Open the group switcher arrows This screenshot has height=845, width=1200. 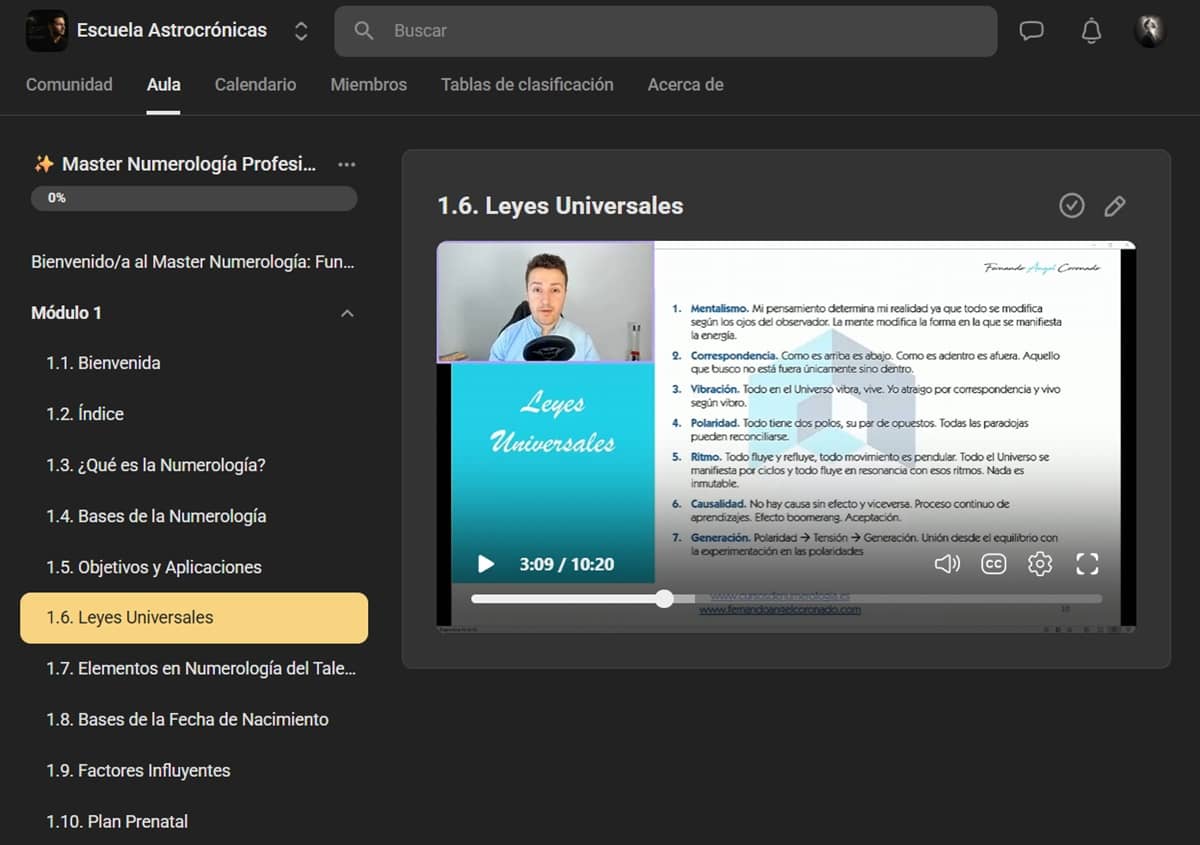coord(301,31)
